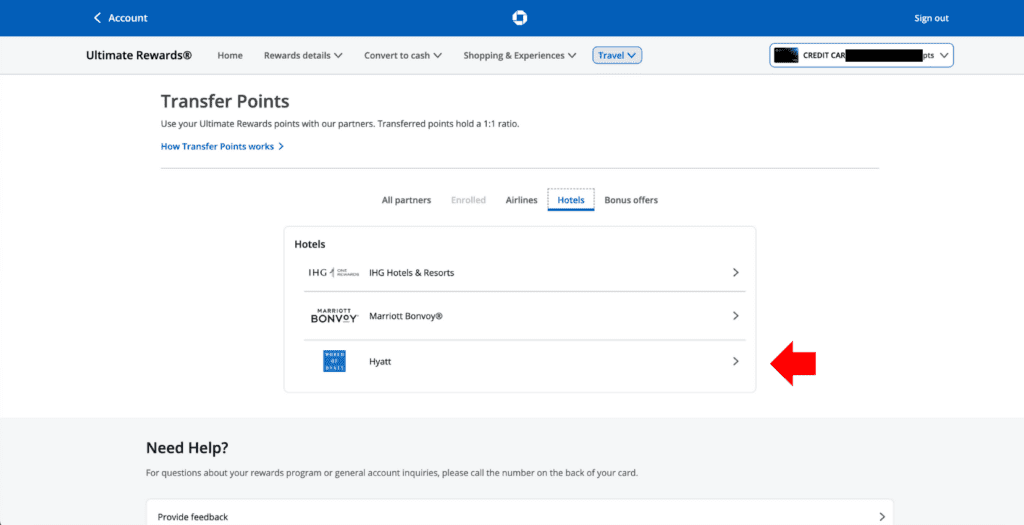Open the Marriott Bonvoy row chevron
The width and height of the screenshot is (1024, 525).
735,316
